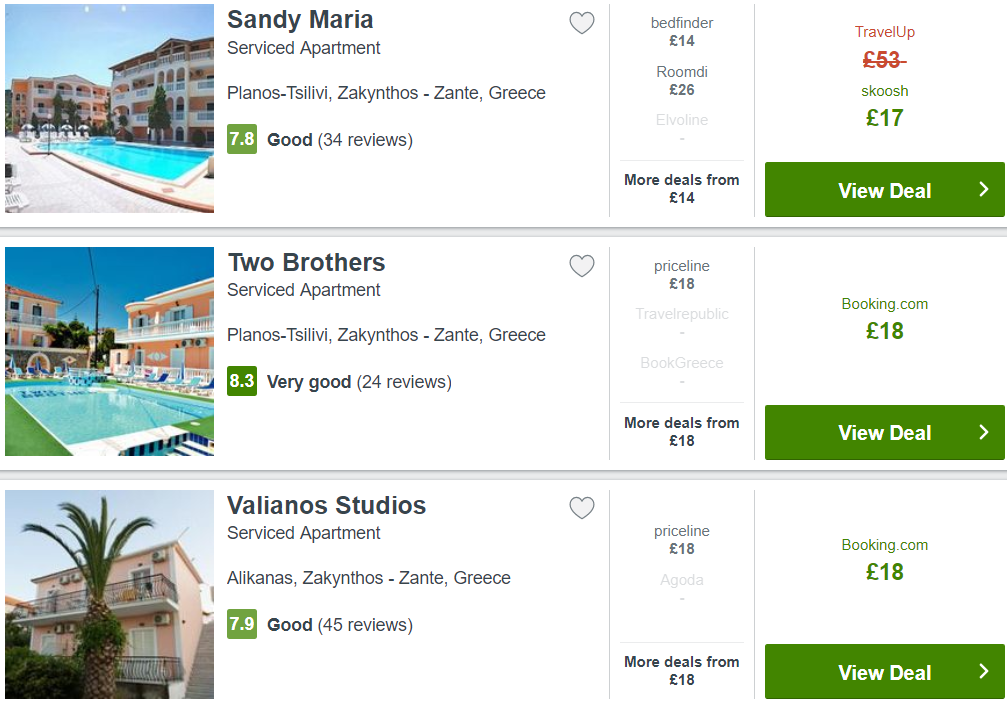The image size is (1007, 704).
Task: Favorite Sandy Maria with the heart icon
Action: tap(582, 23)
